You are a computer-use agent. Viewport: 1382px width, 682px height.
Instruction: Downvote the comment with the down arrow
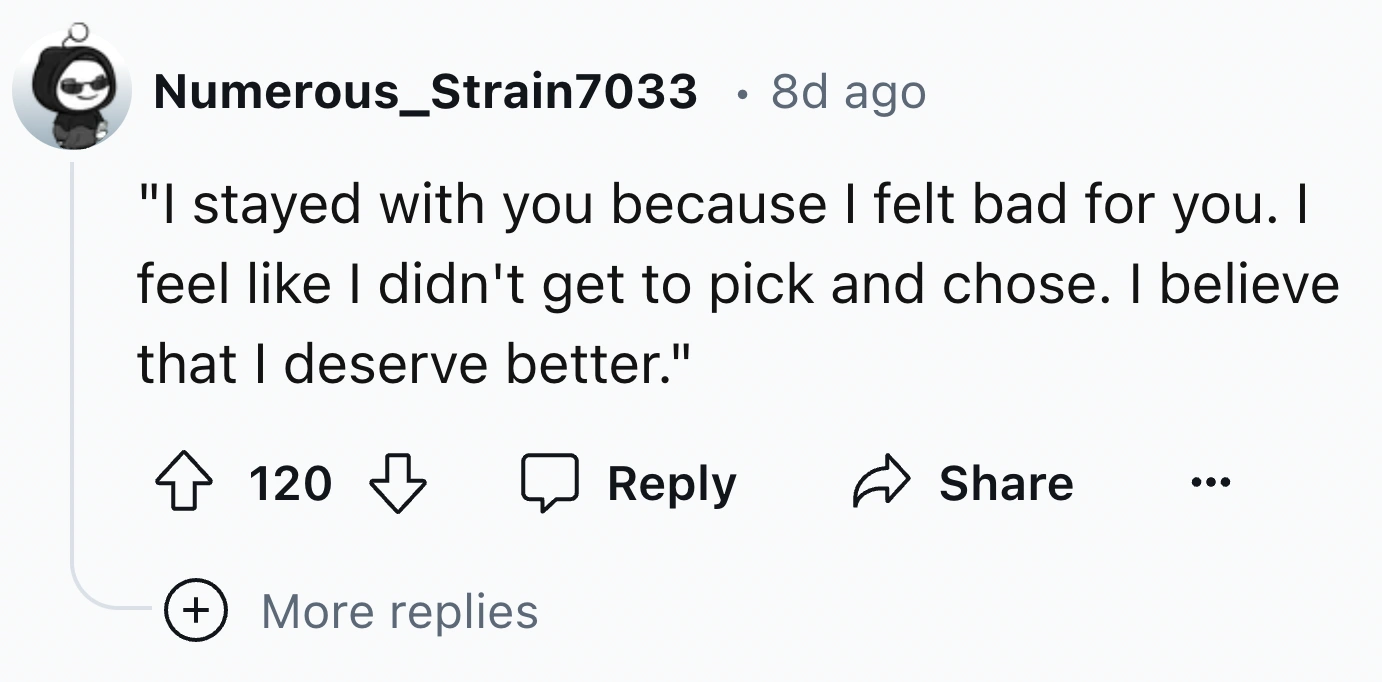pyautogui.click(x=397, y=484)
